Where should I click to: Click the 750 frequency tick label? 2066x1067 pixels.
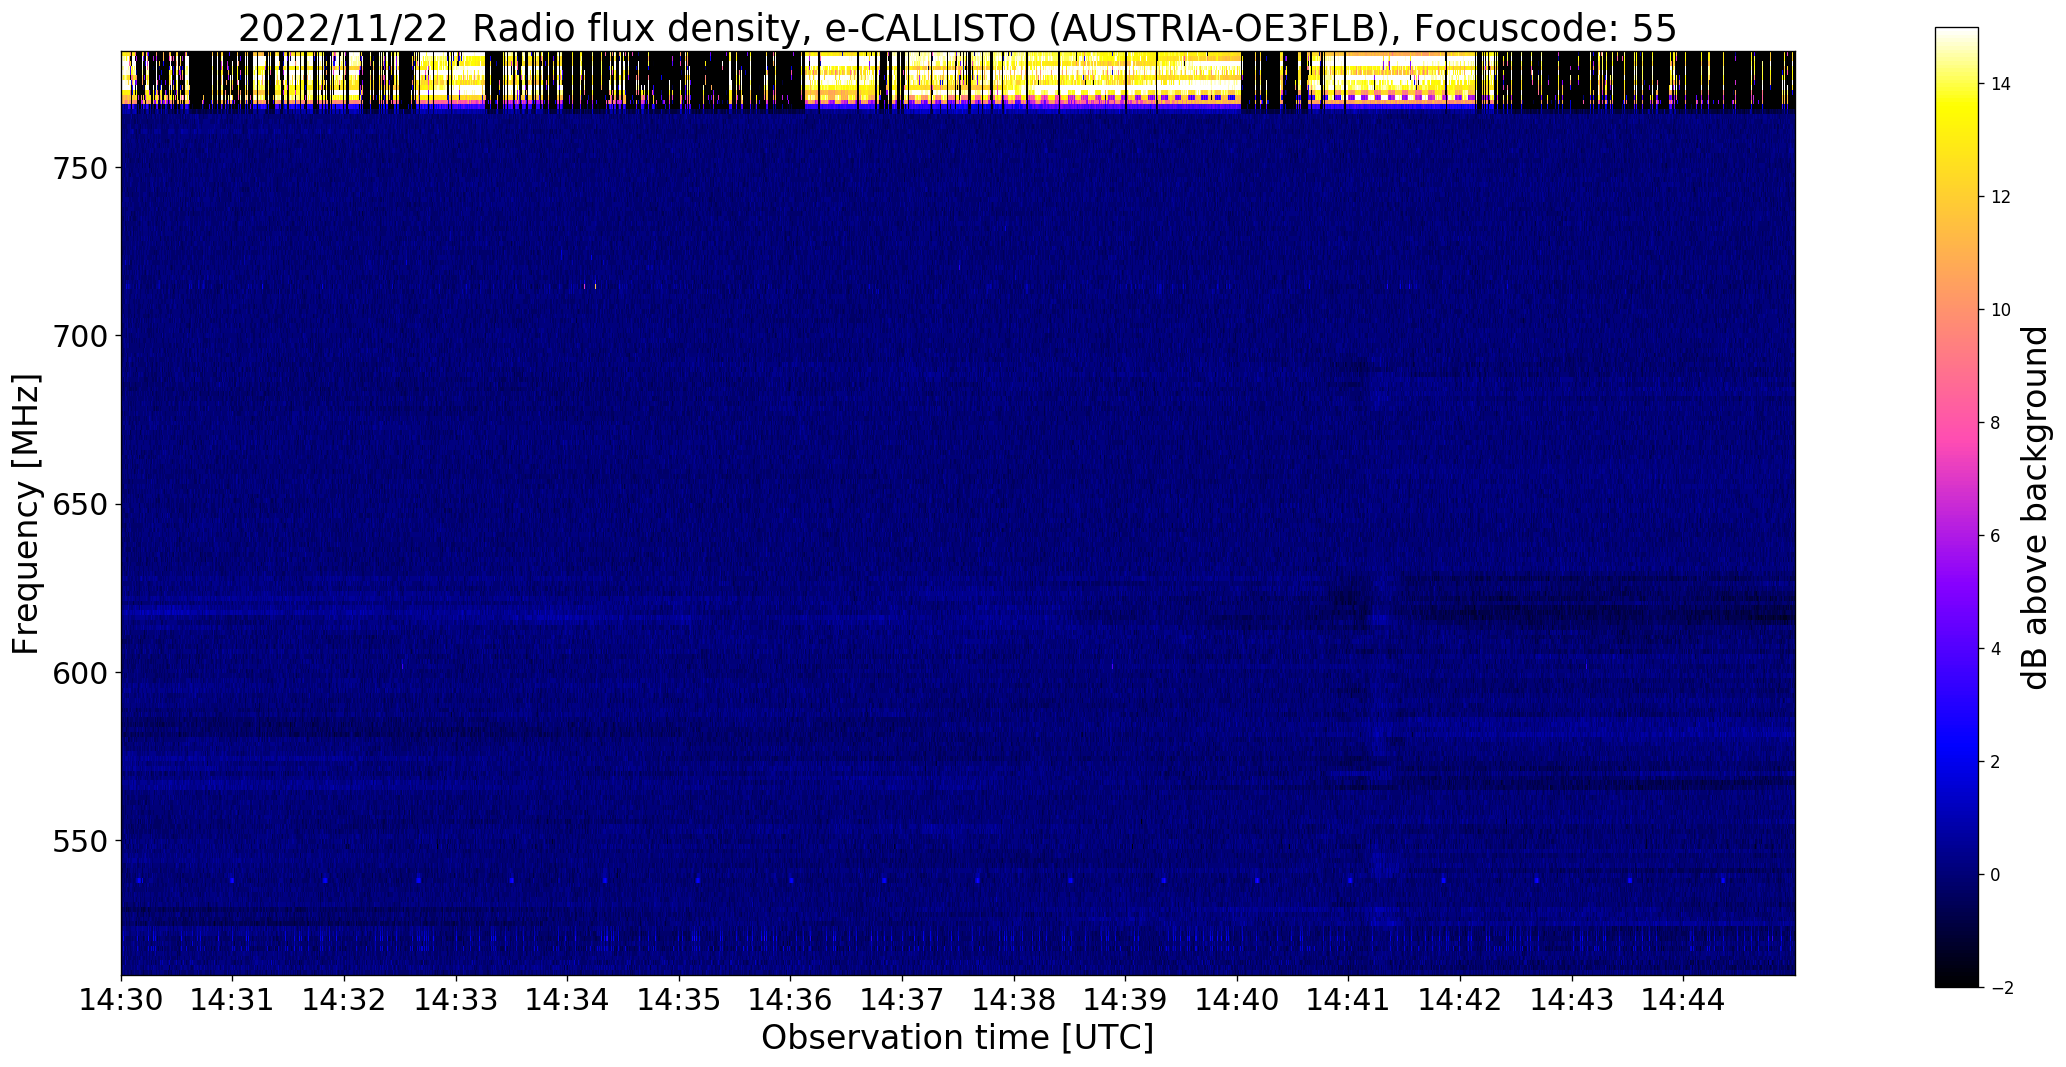pyautogui.click(x=78, y=168)
